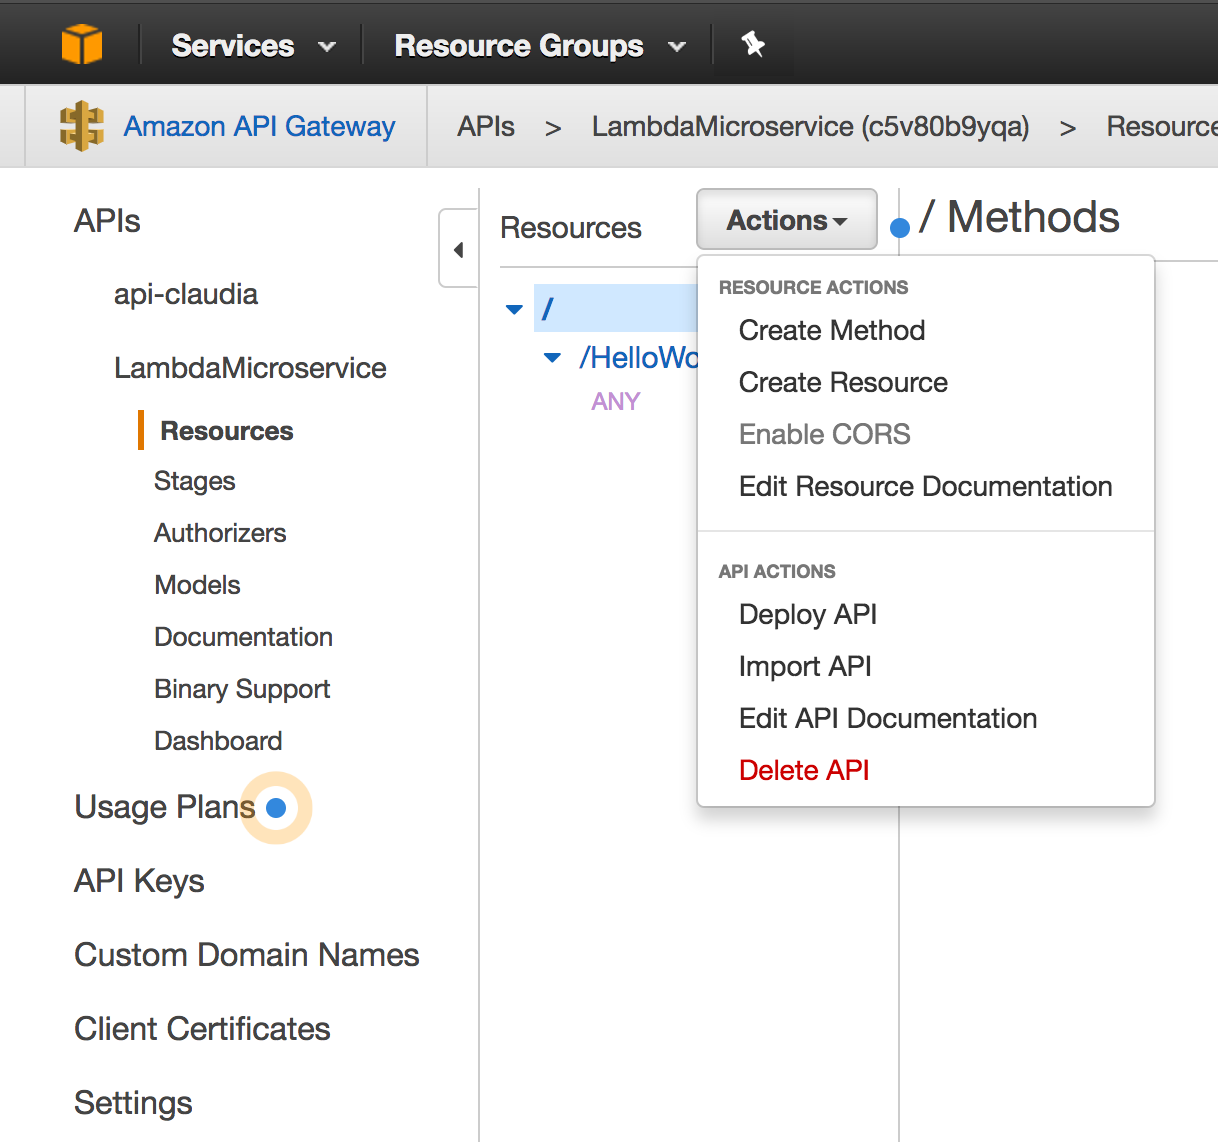Screen dimensions: 1218x1142
Task: Click the red Delete API option
Action: [x=803, y=771]
